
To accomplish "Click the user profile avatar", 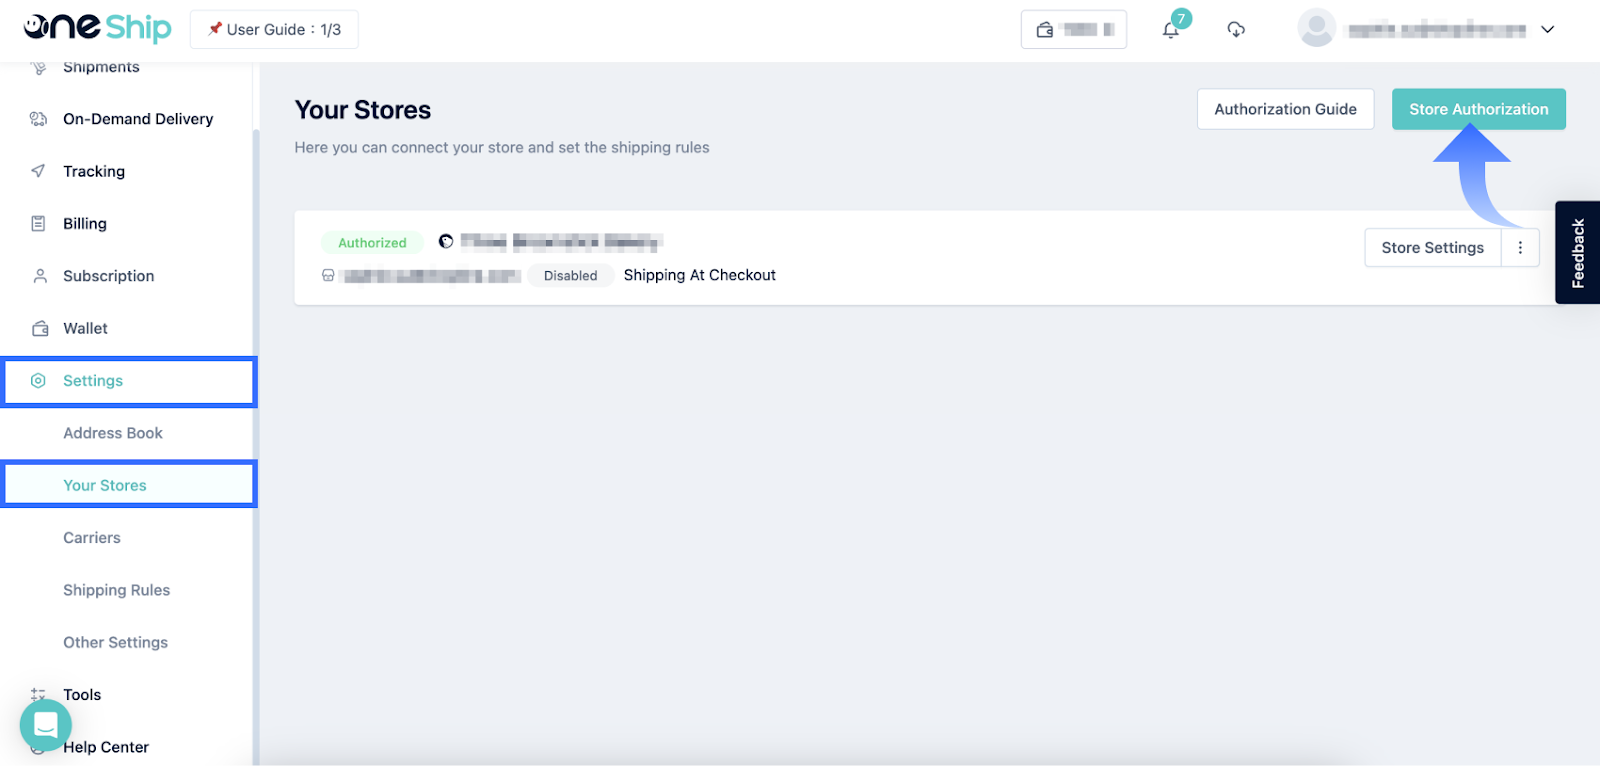I will point(1316,29).
